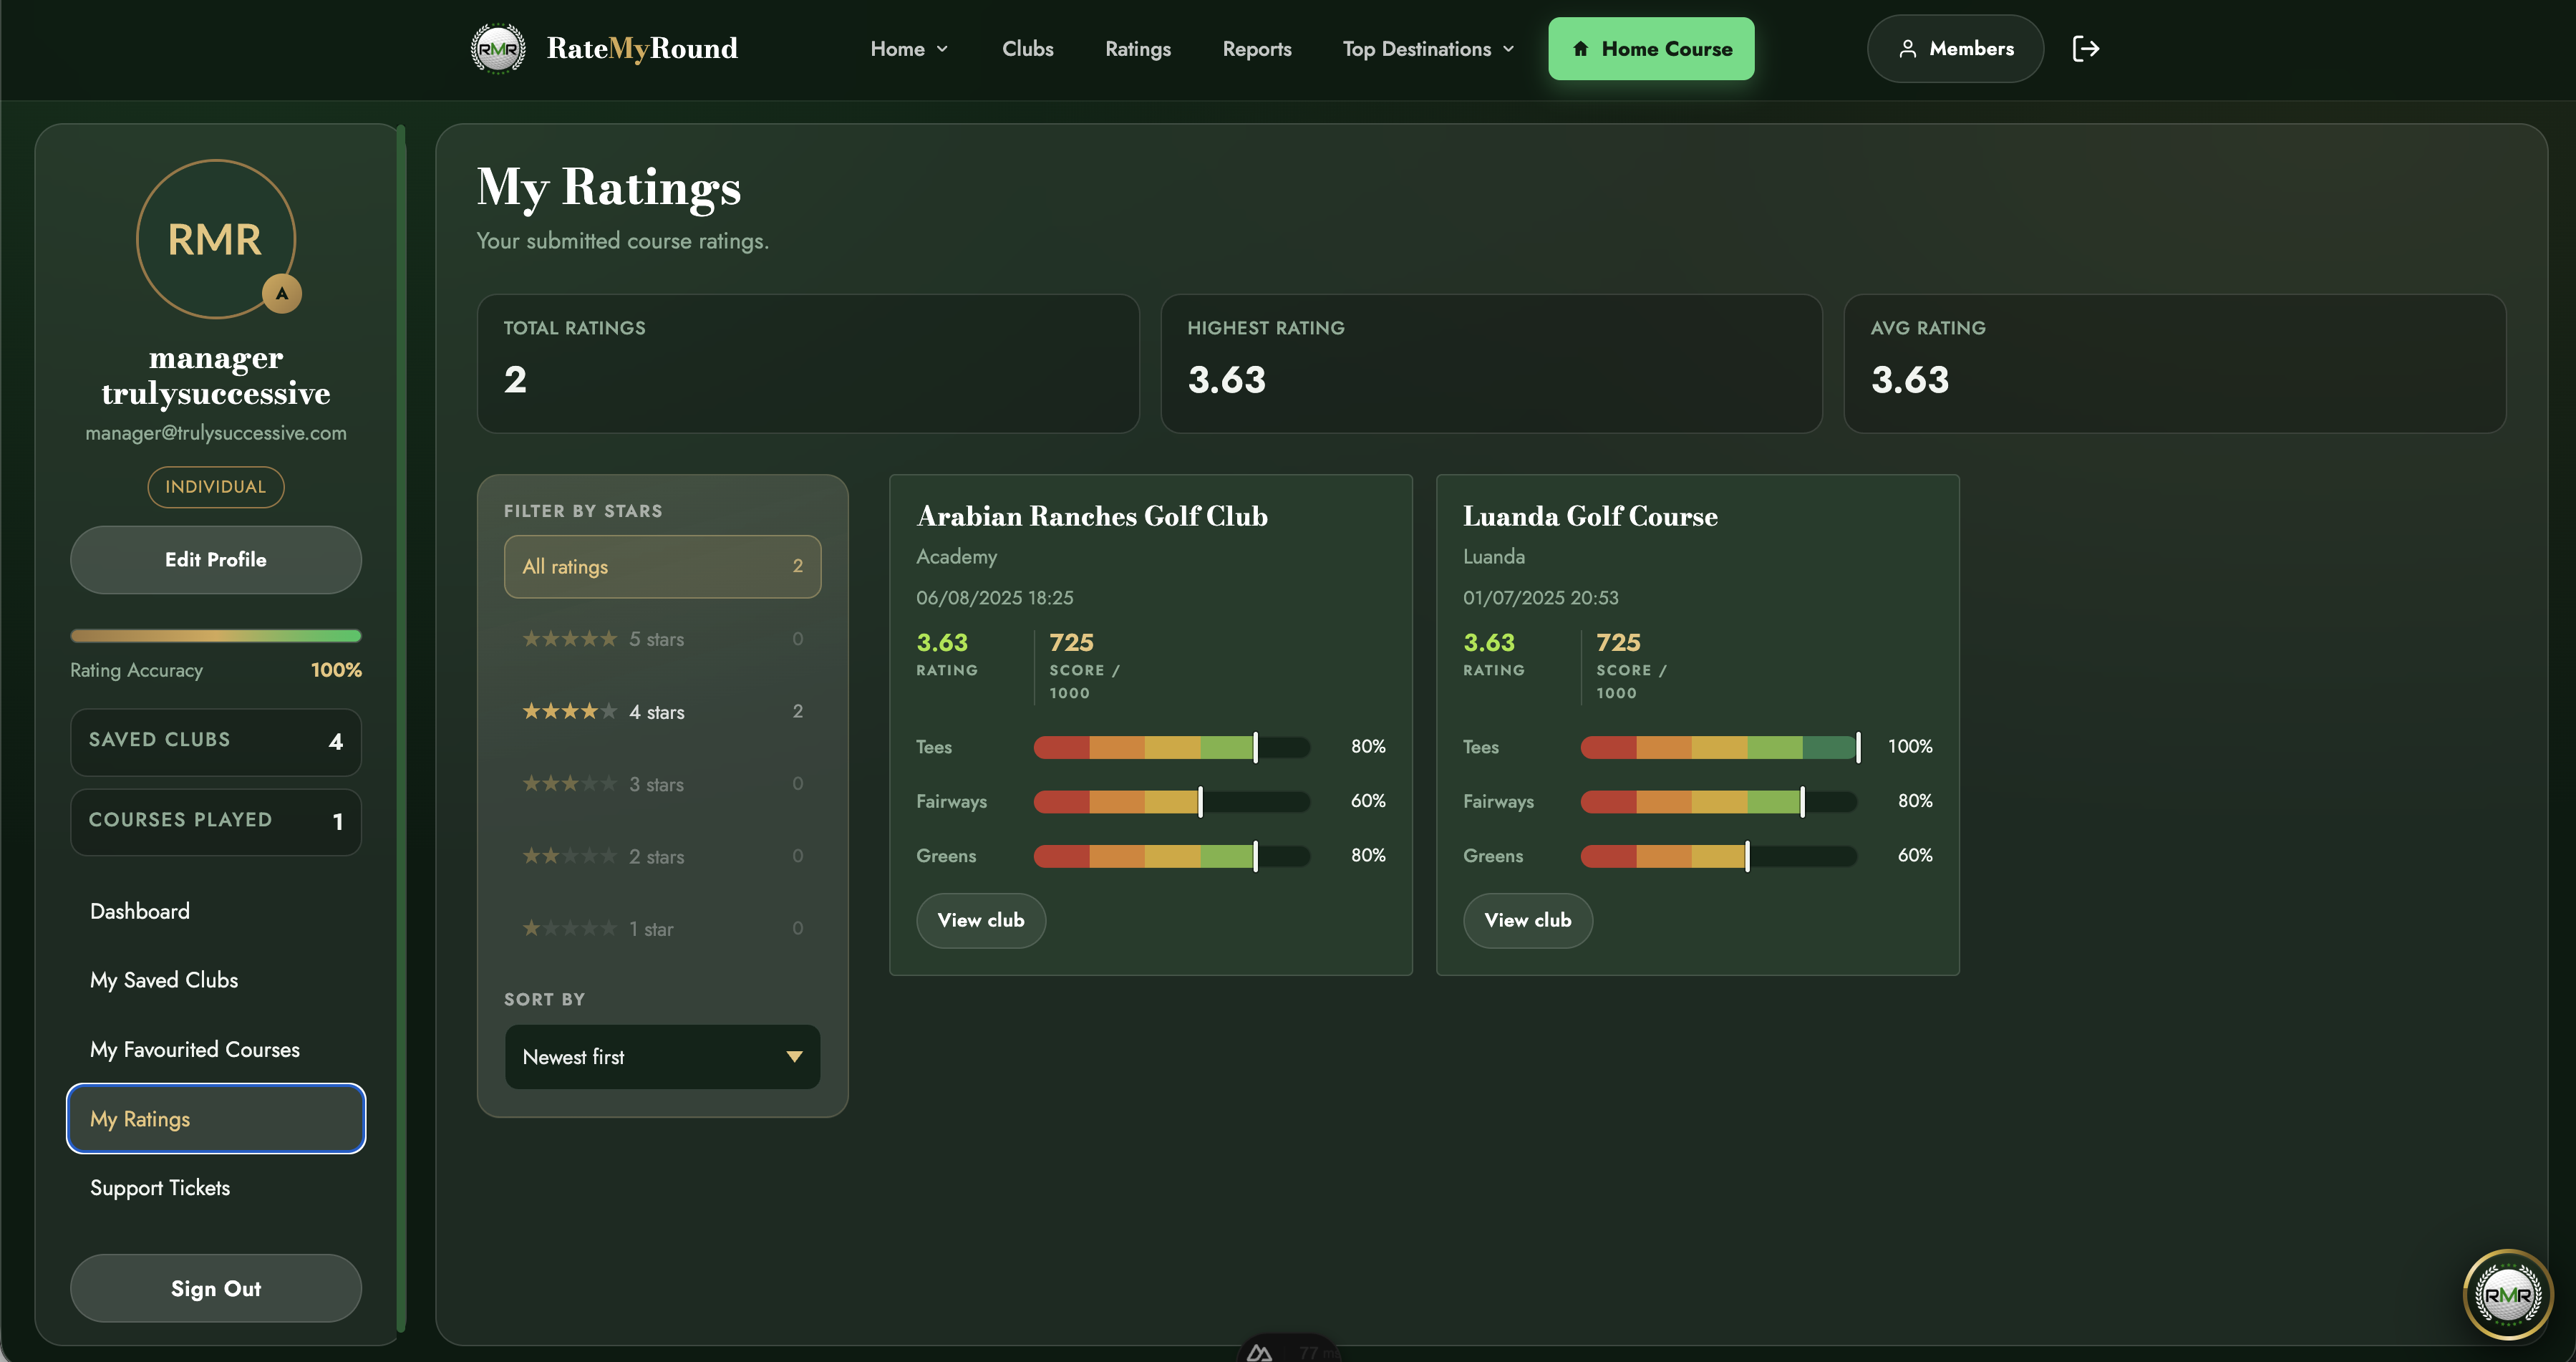Click Luanda Tees rating bar
The image size is (2576, 1362).
click(x=1719, y=747)
